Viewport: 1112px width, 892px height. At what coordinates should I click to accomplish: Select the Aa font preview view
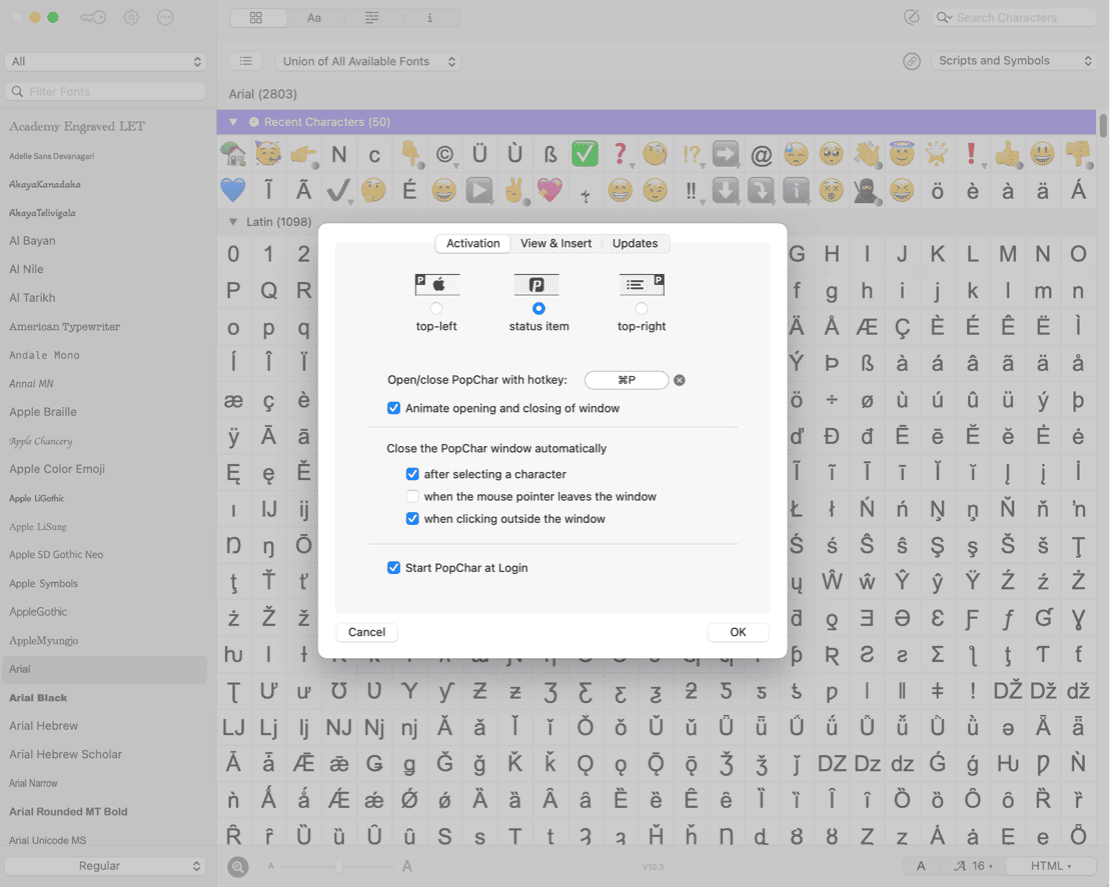click(x=314, y=17)
